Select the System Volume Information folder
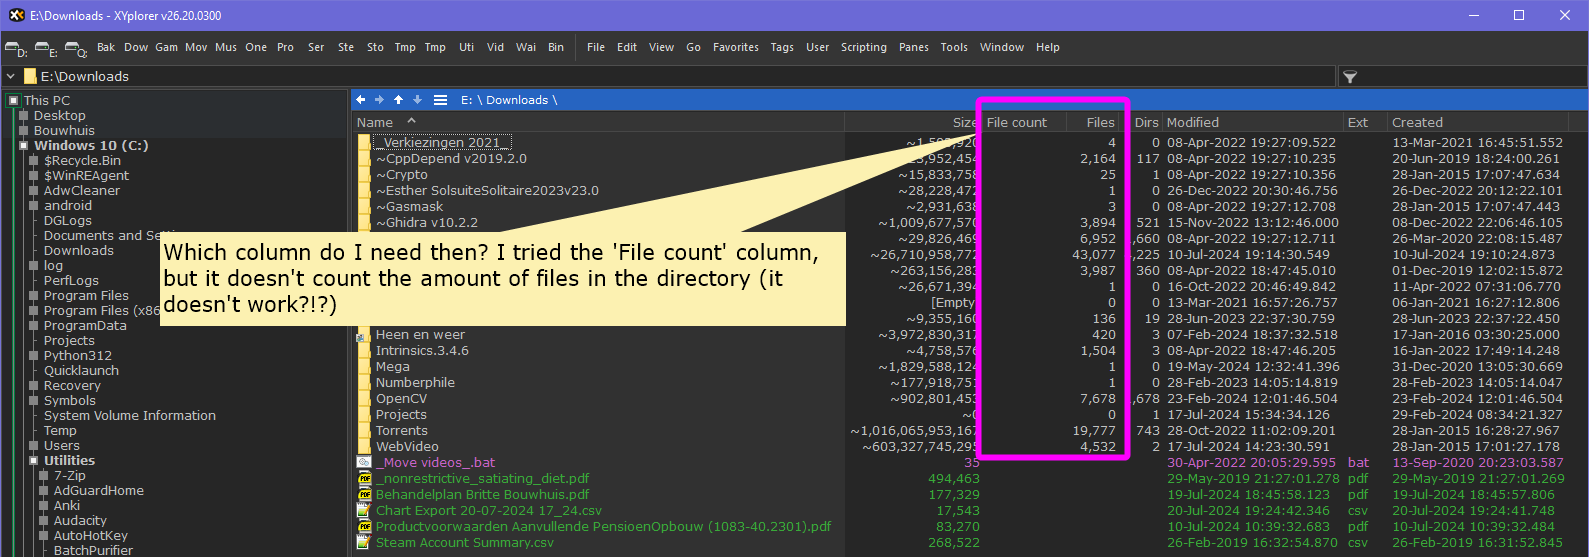 (x=130, y=415)
